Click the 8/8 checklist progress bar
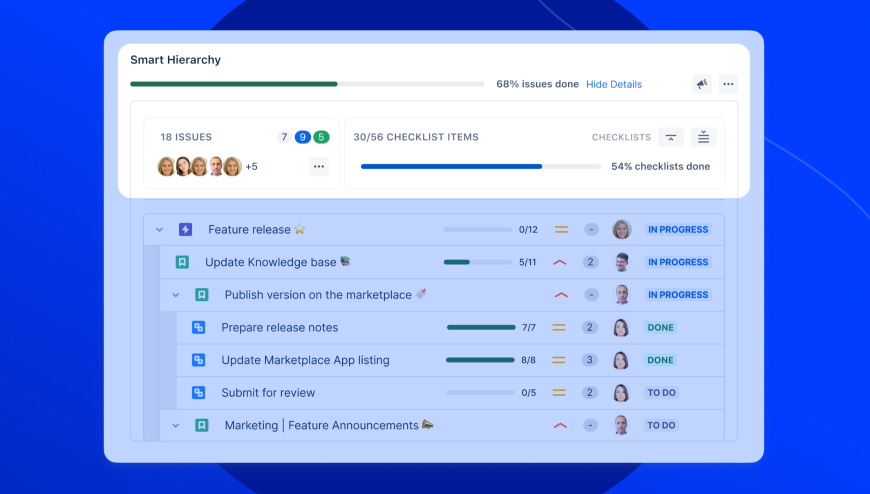The width and height of the screenshot is (870, 494). point(480,360)
